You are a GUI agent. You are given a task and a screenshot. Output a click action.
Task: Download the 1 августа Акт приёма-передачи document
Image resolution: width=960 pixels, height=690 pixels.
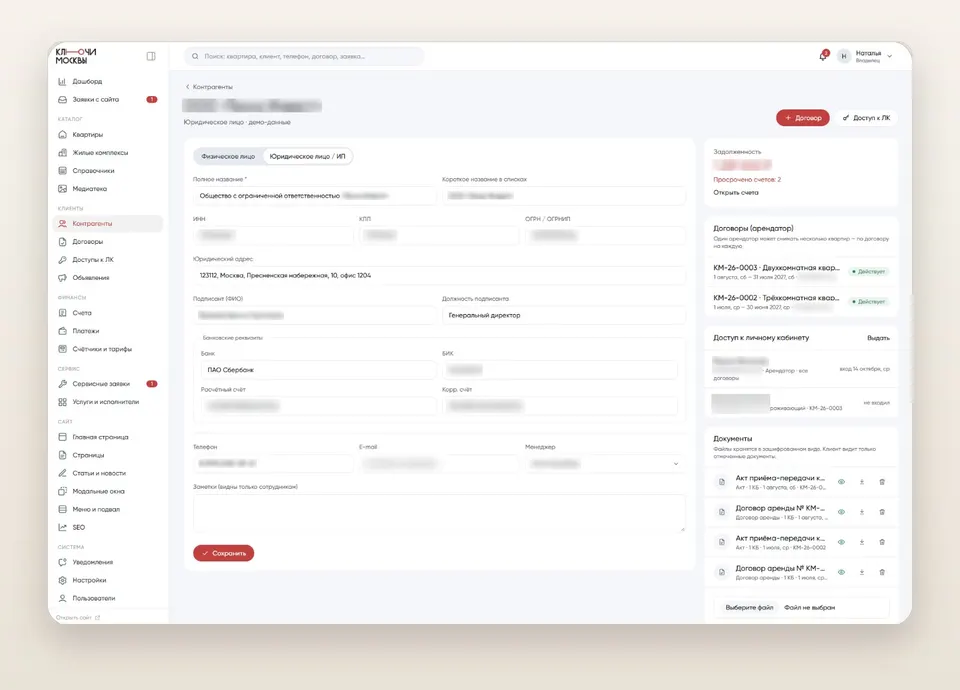[x=861, y=482]
